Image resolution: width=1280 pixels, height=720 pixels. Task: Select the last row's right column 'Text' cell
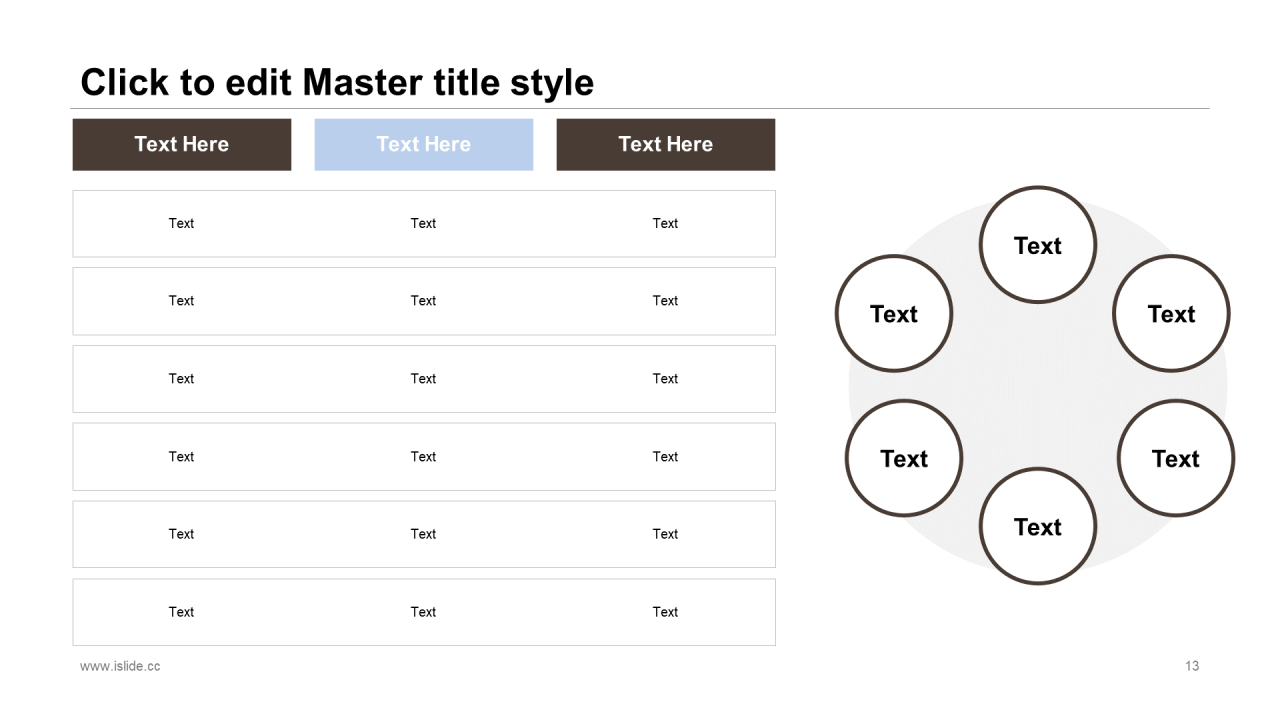point(666,612)
